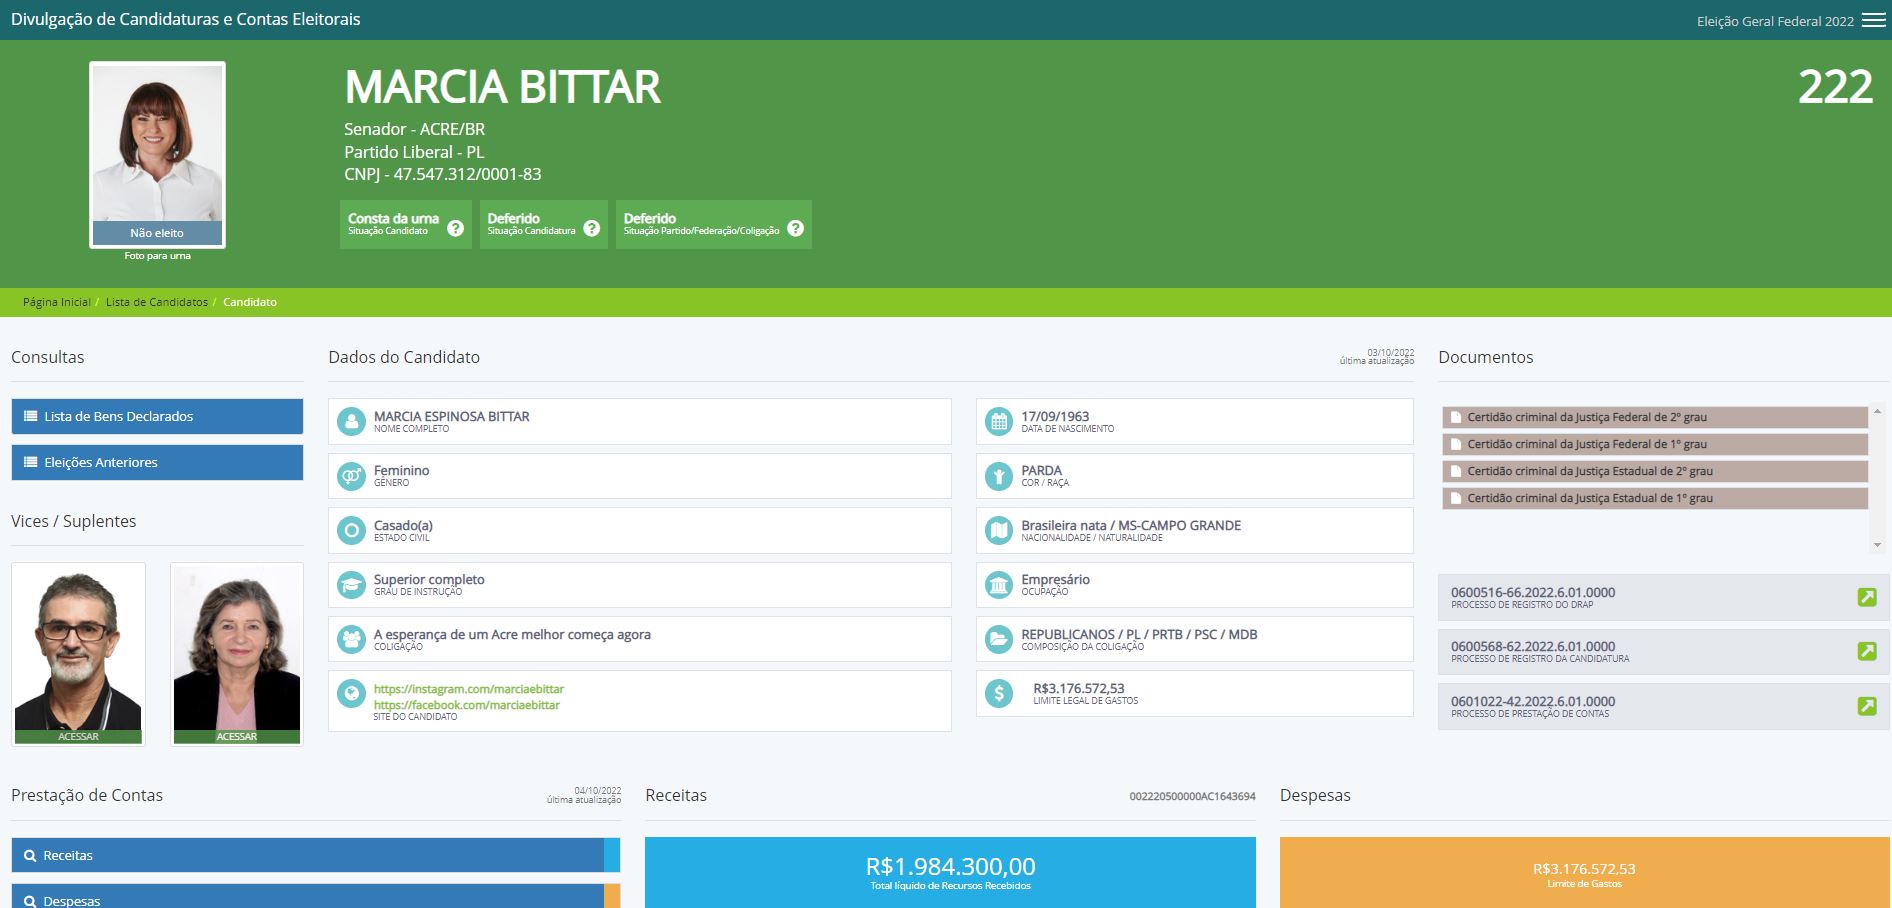
Task: Open candidate's Instagram link
Action: pos(468,689)
